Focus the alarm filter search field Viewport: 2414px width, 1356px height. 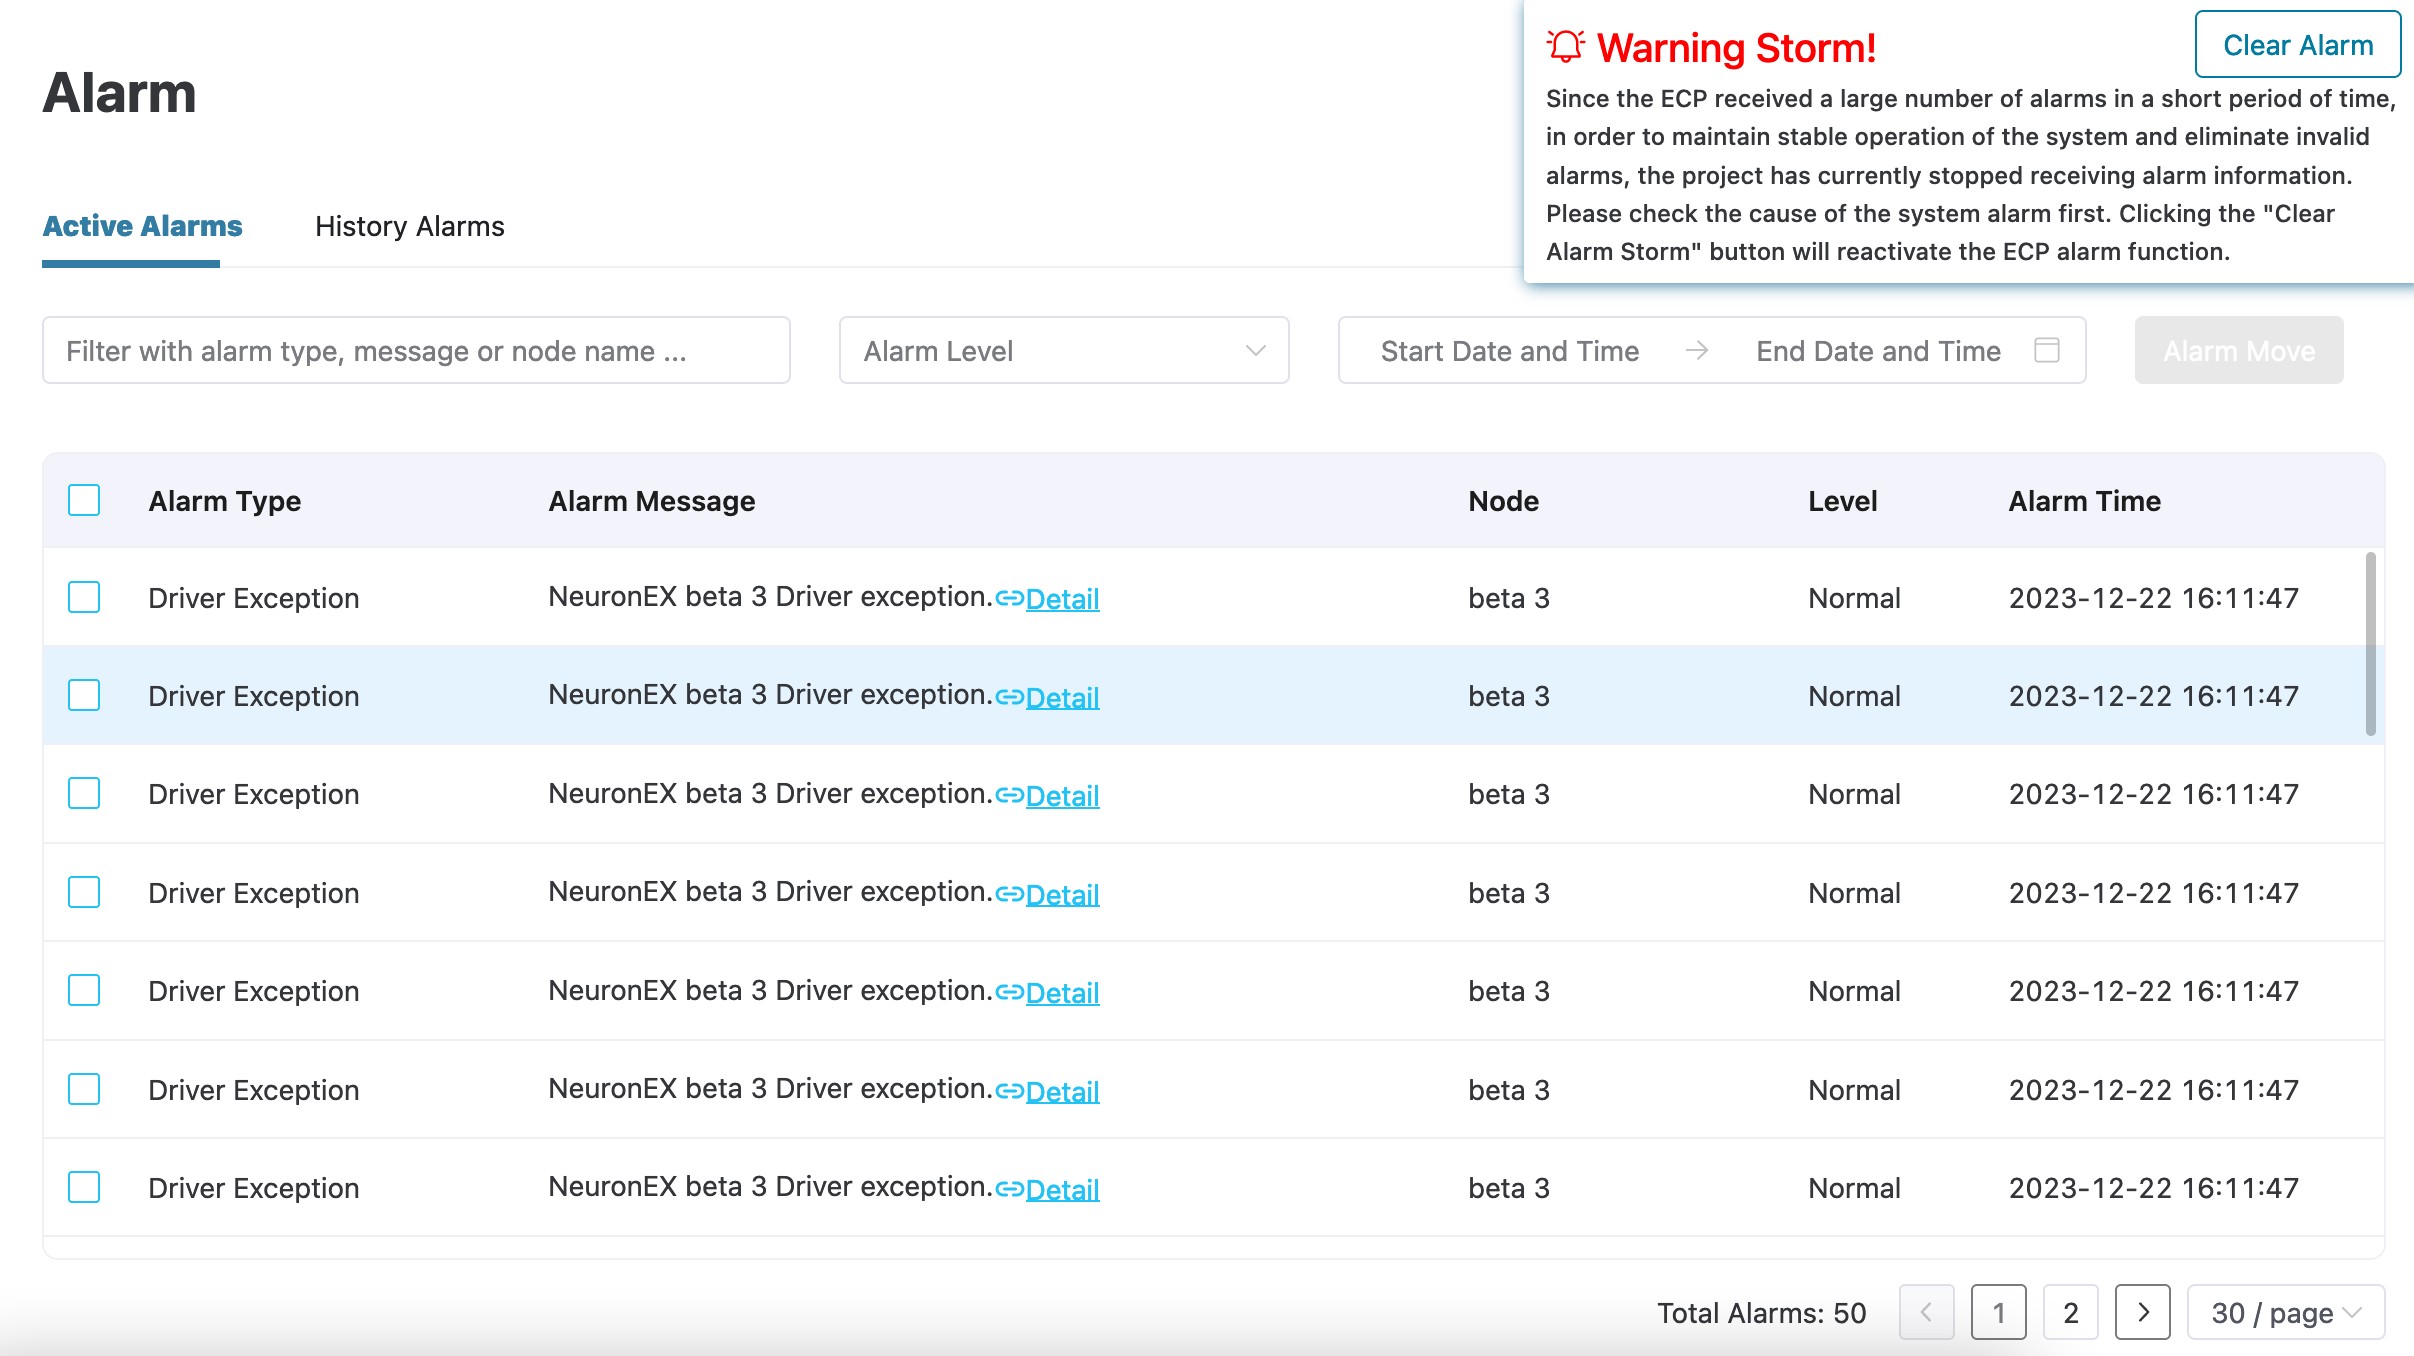416,350
